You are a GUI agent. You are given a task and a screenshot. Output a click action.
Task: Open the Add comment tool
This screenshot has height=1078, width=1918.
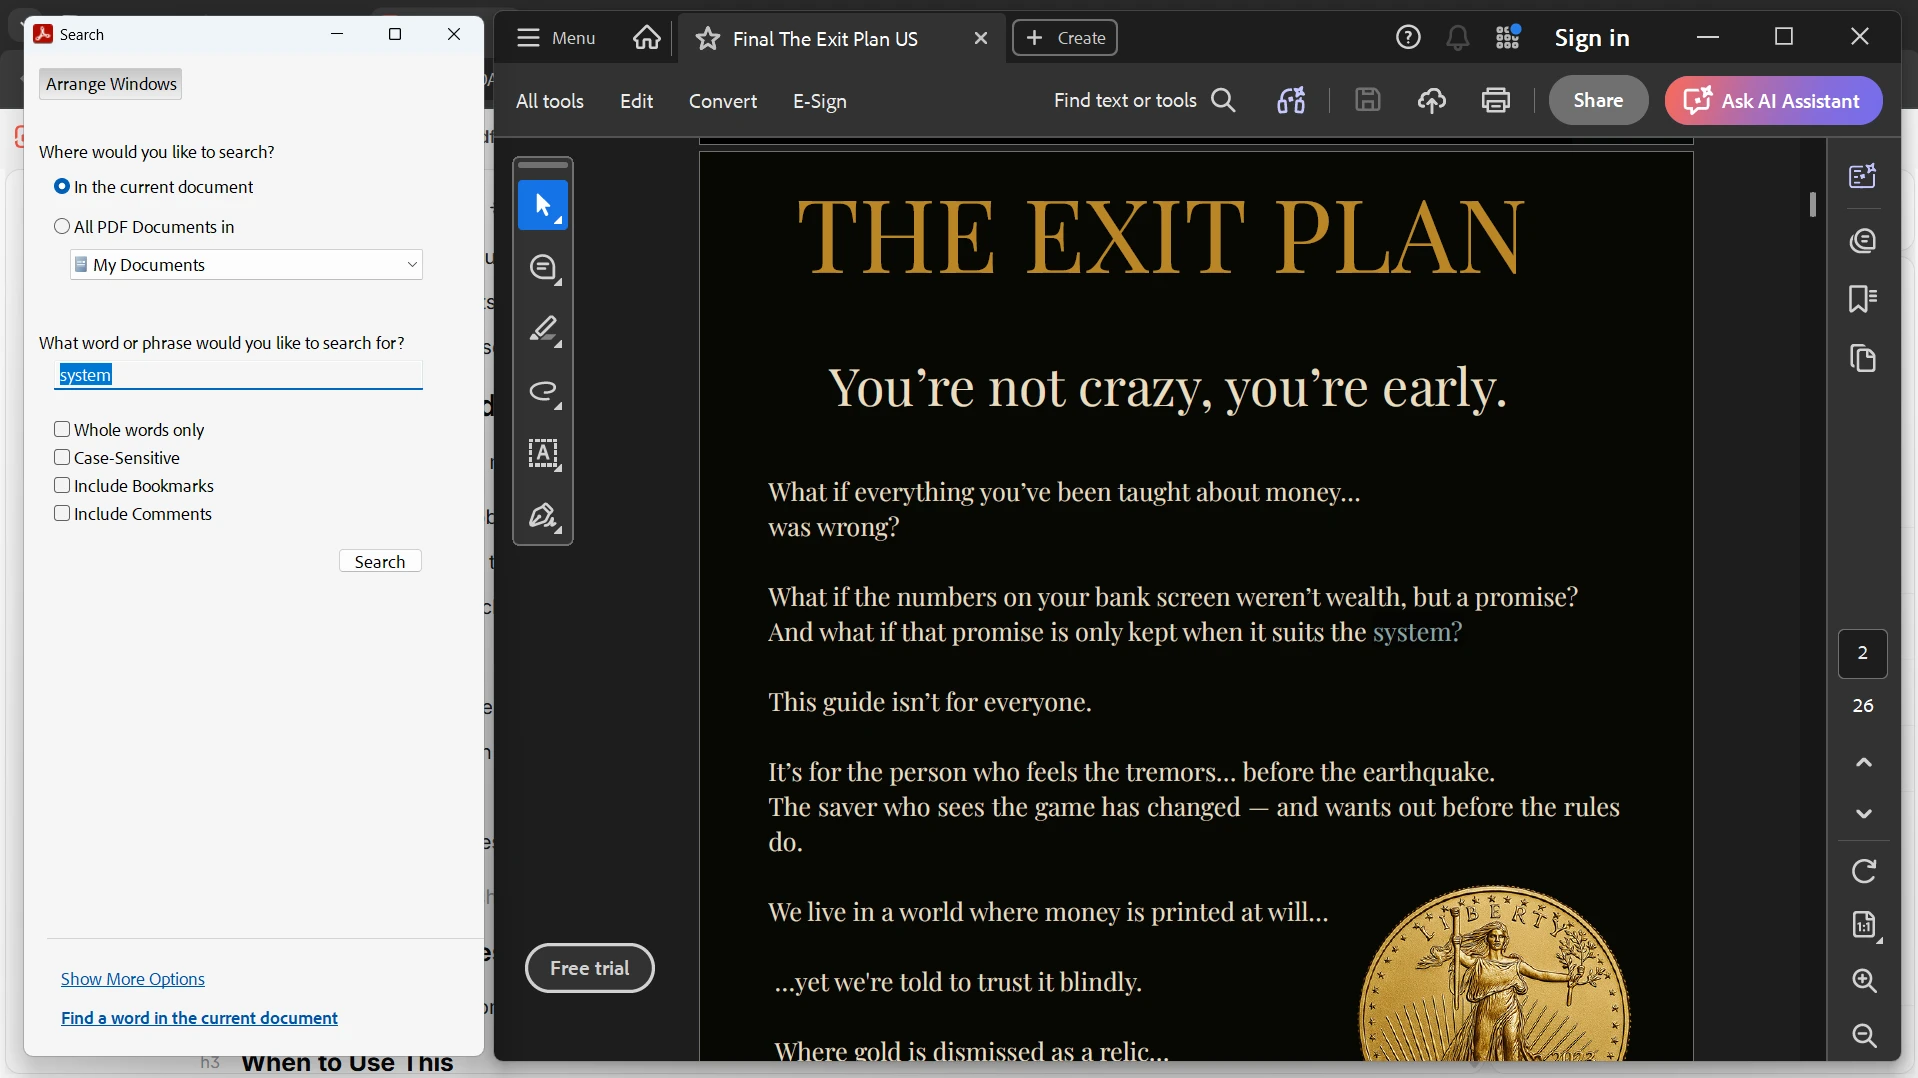pyautogui.click(x=543, y=268)
